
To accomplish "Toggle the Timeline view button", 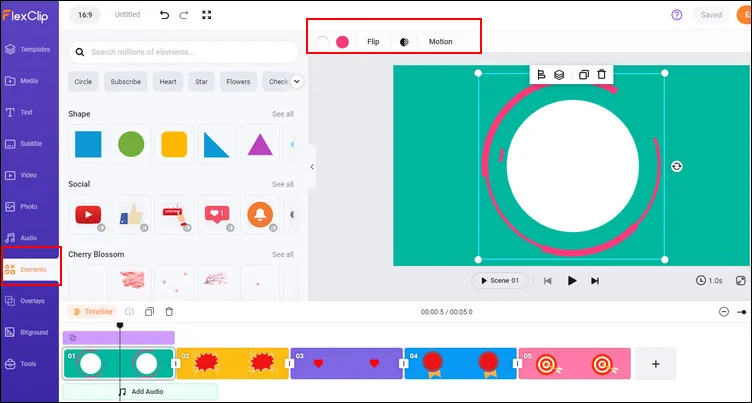I will click(92, 312).
